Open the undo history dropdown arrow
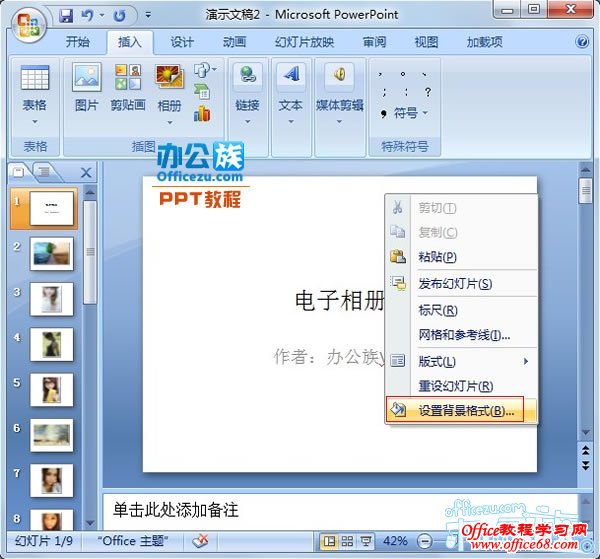 pyautogui.click(x=102, y=15)
